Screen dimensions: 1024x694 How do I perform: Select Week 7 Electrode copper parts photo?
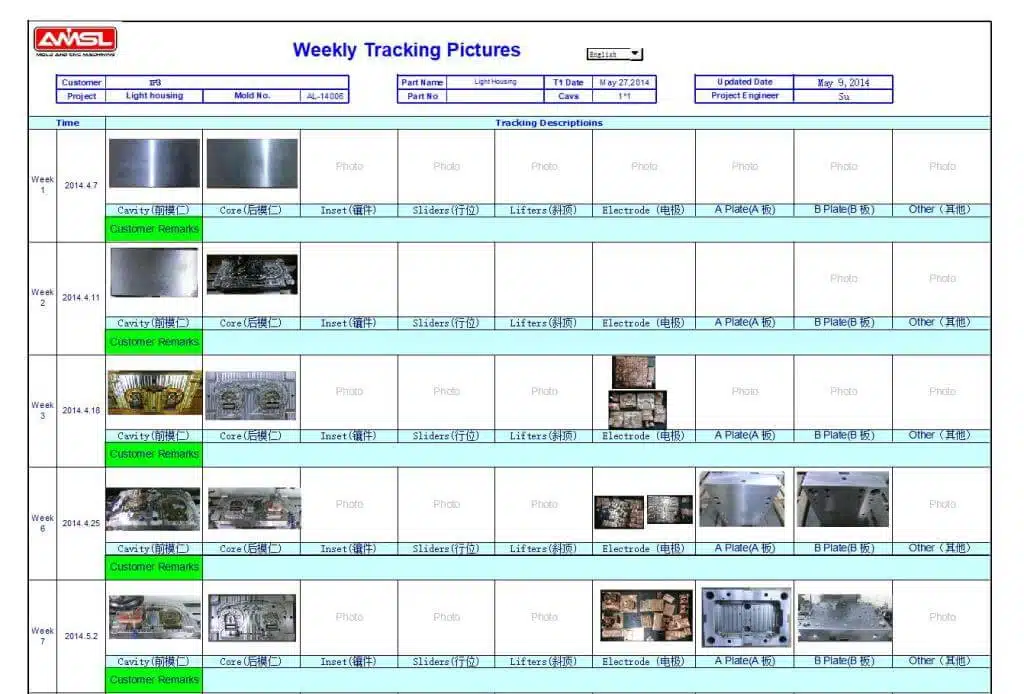point(646,615)
